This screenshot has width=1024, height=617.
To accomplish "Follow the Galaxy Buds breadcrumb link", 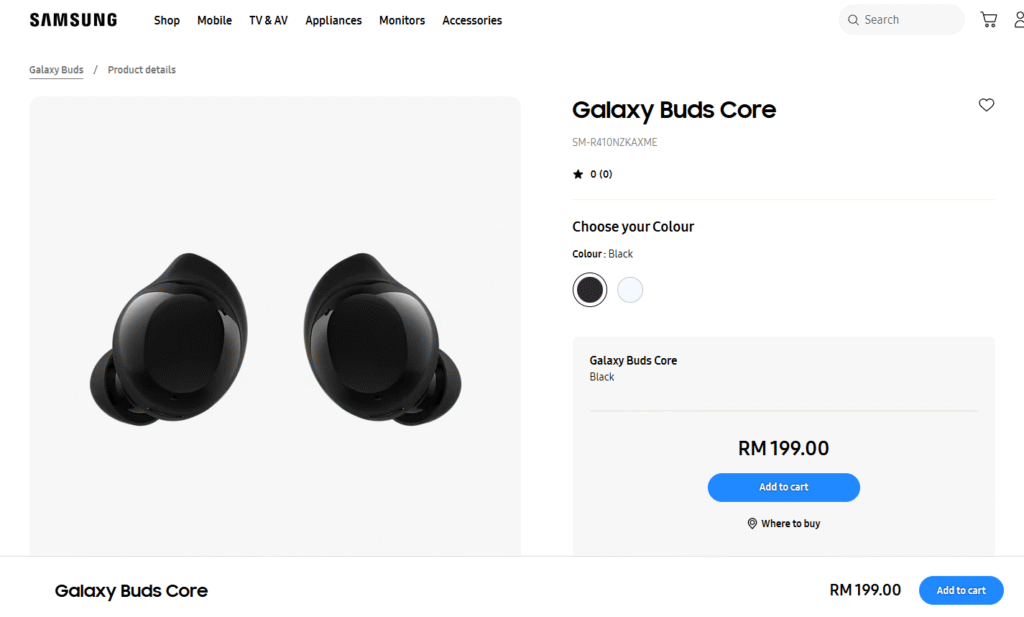I will (56, 70).
